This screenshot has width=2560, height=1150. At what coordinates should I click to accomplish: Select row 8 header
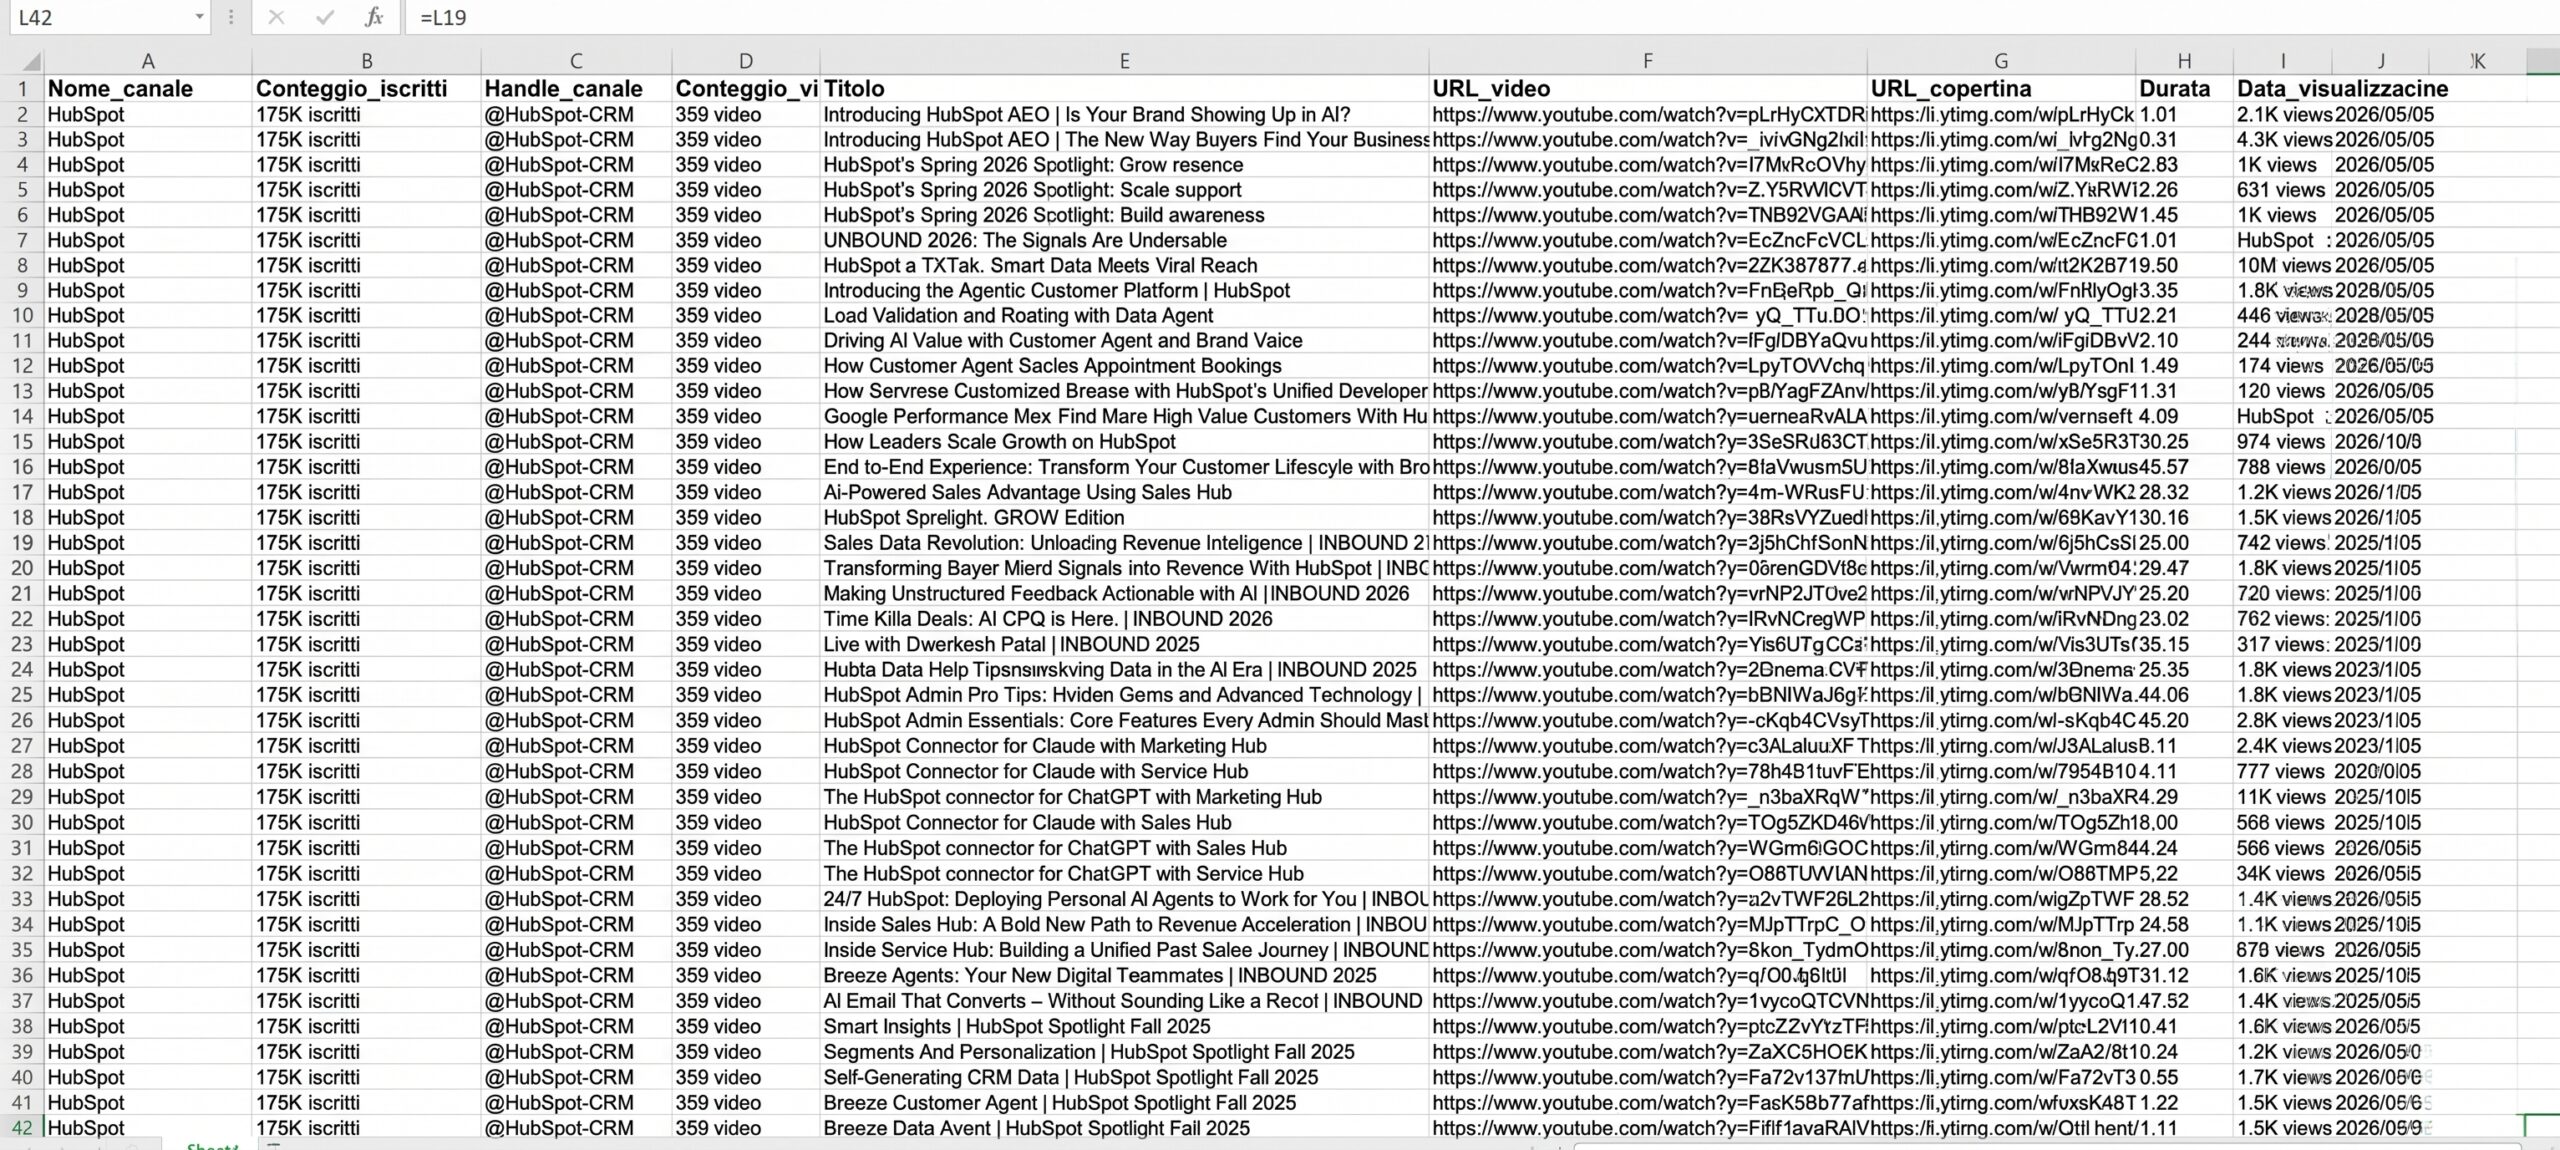[x=22, y=265]
